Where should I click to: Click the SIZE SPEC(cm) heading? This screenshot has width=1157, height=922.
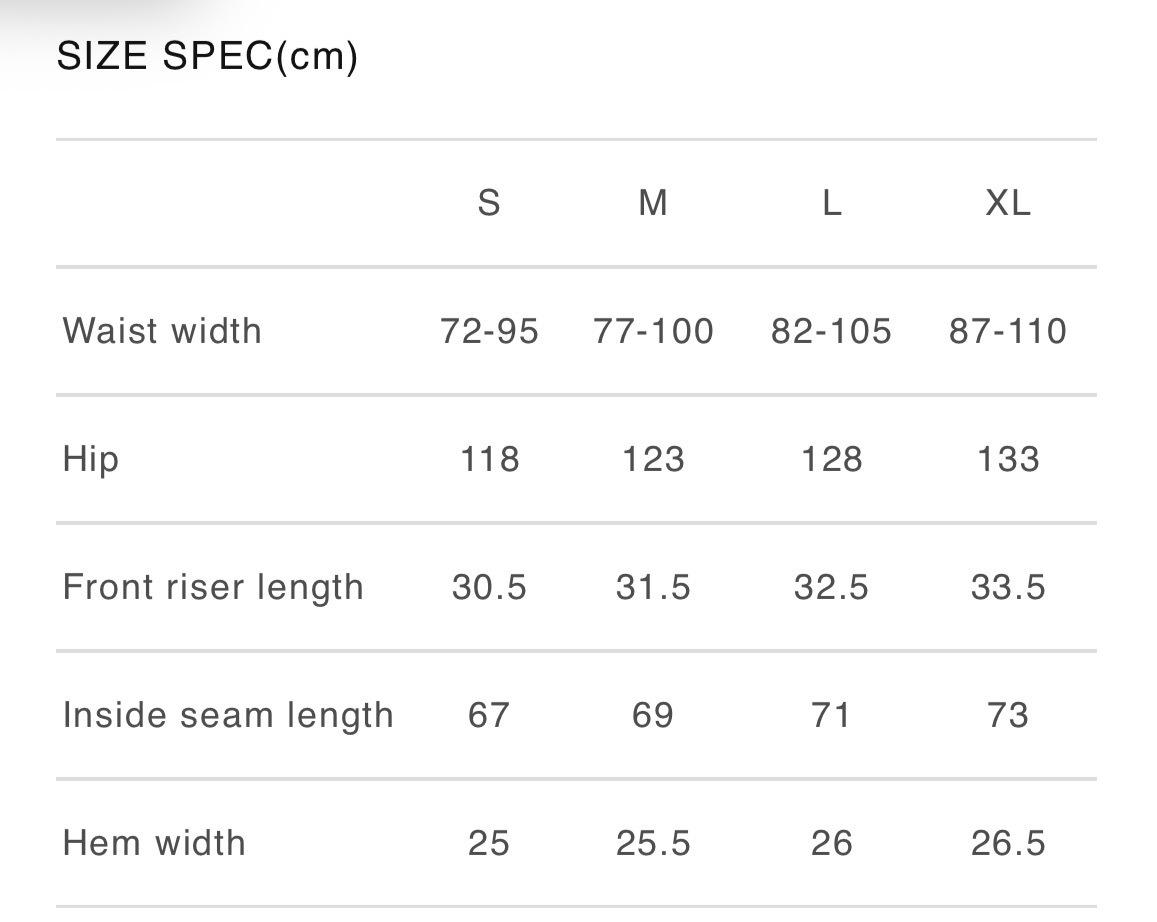click(x=207, y=57)
